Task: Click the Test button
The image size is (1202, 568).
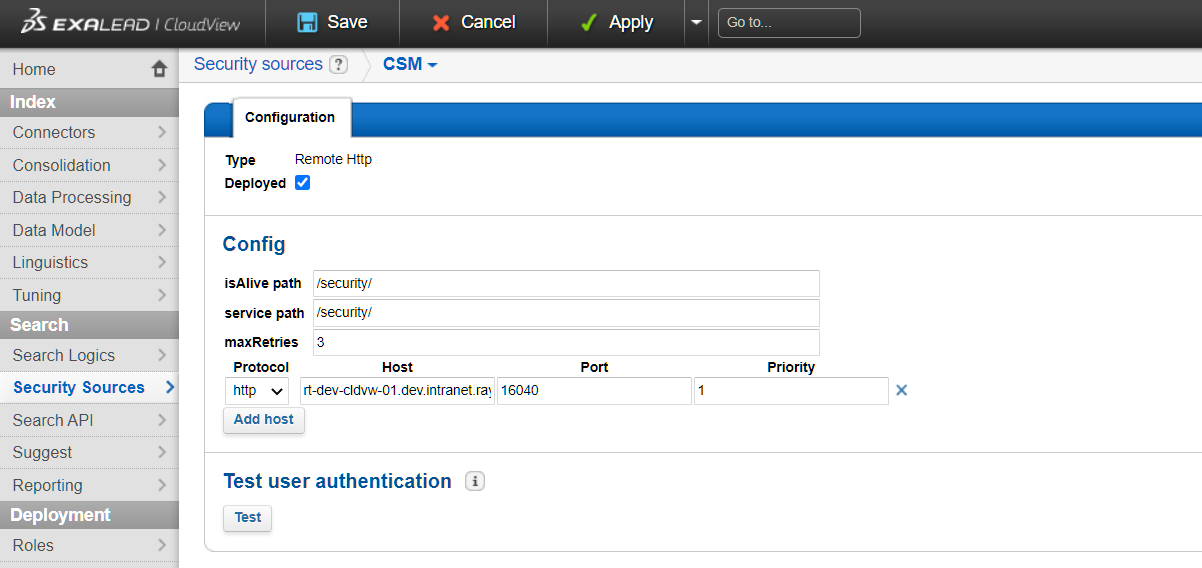Action: 248,518
